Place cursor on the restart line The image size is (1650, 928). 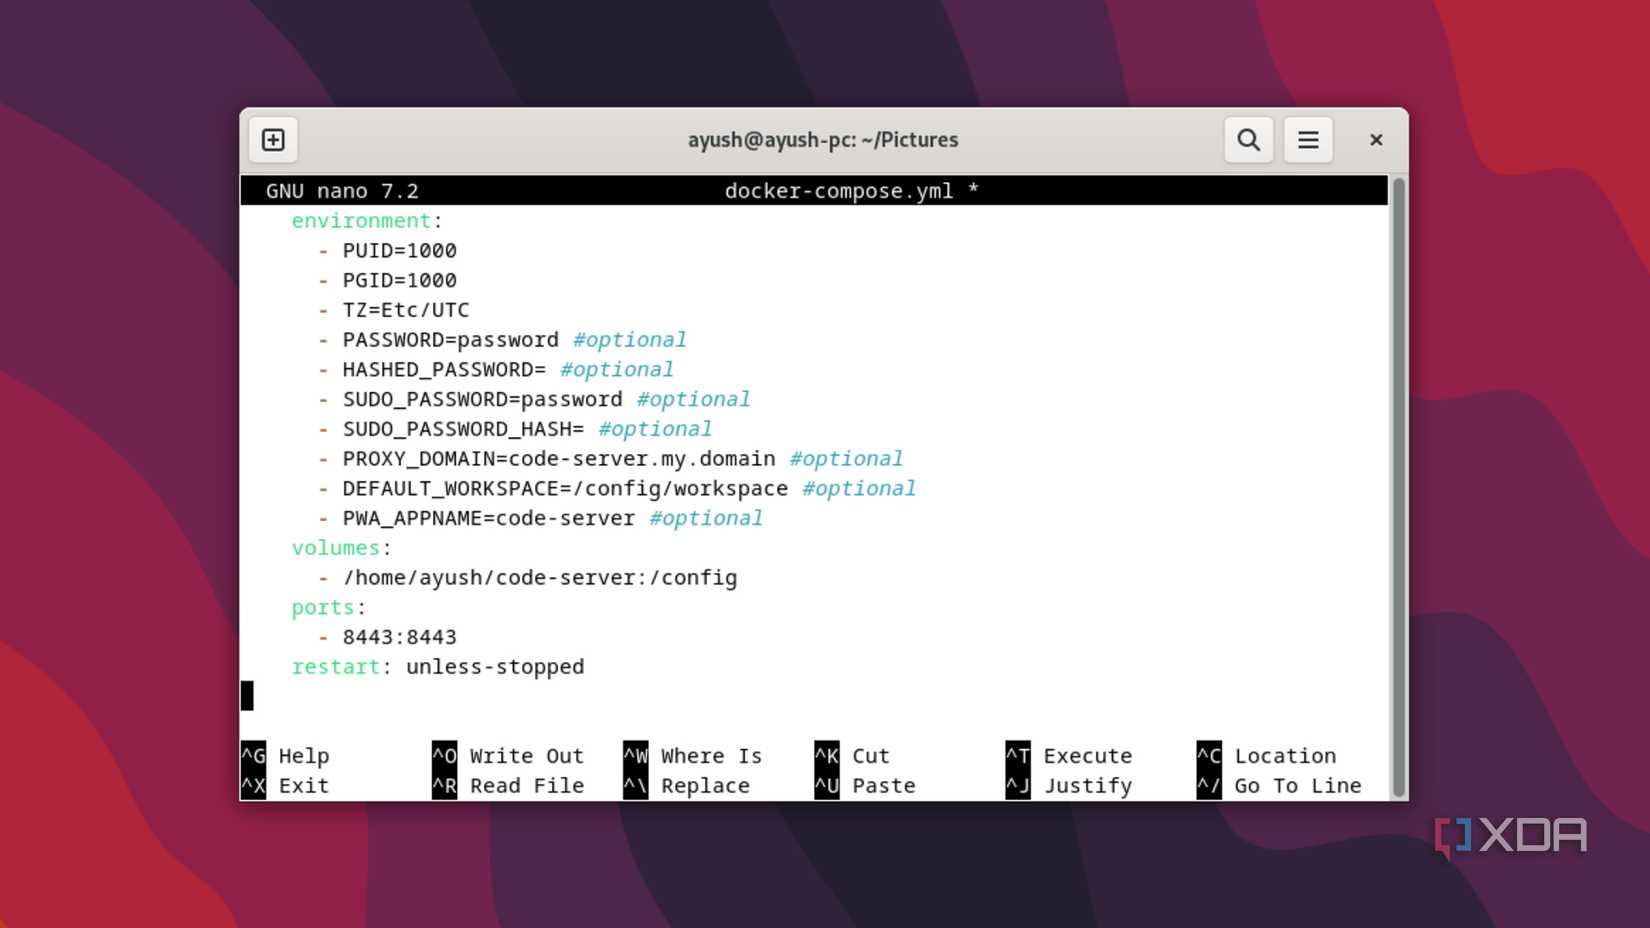438,666
